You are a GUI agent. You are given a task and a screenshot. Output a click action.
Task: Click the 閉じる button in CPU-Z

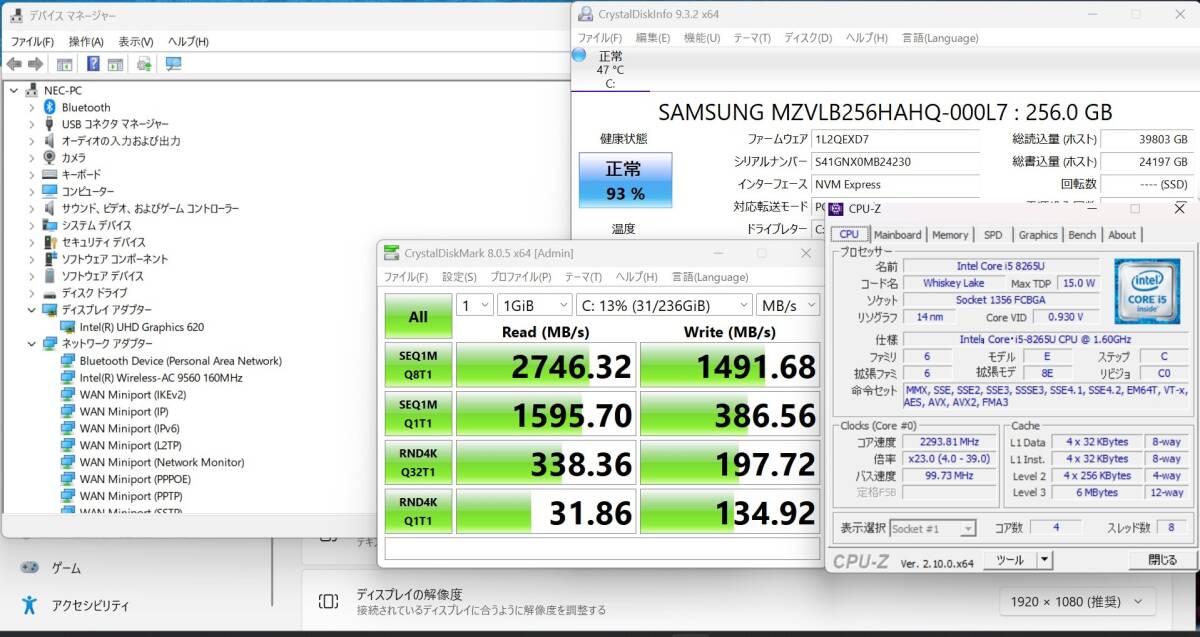click(1163, 560)
